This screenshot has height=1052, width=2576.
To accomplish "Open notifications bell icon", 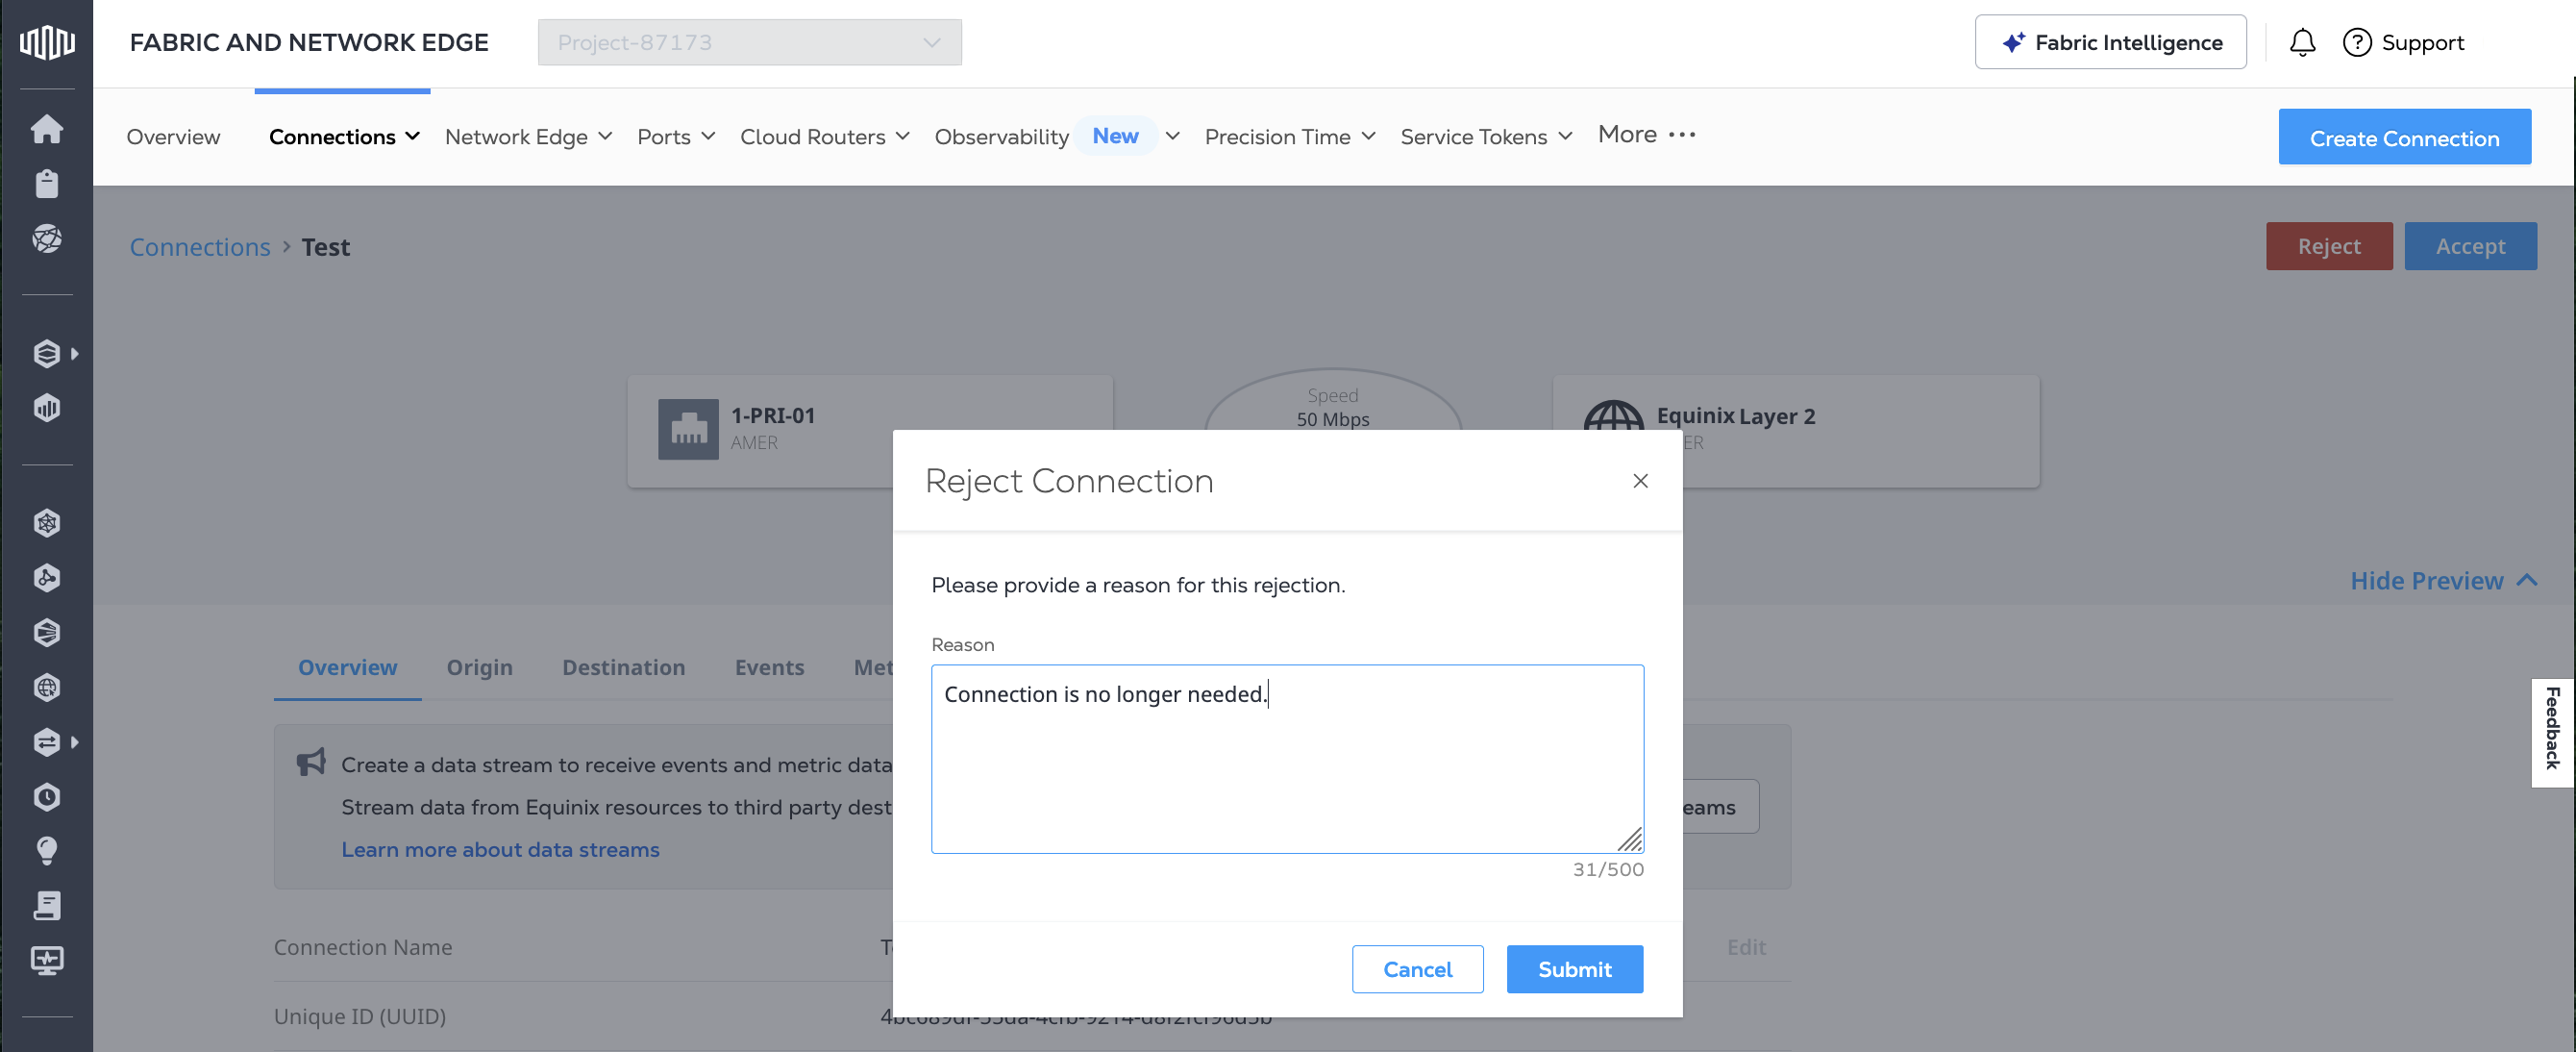I will point(2302,43).
